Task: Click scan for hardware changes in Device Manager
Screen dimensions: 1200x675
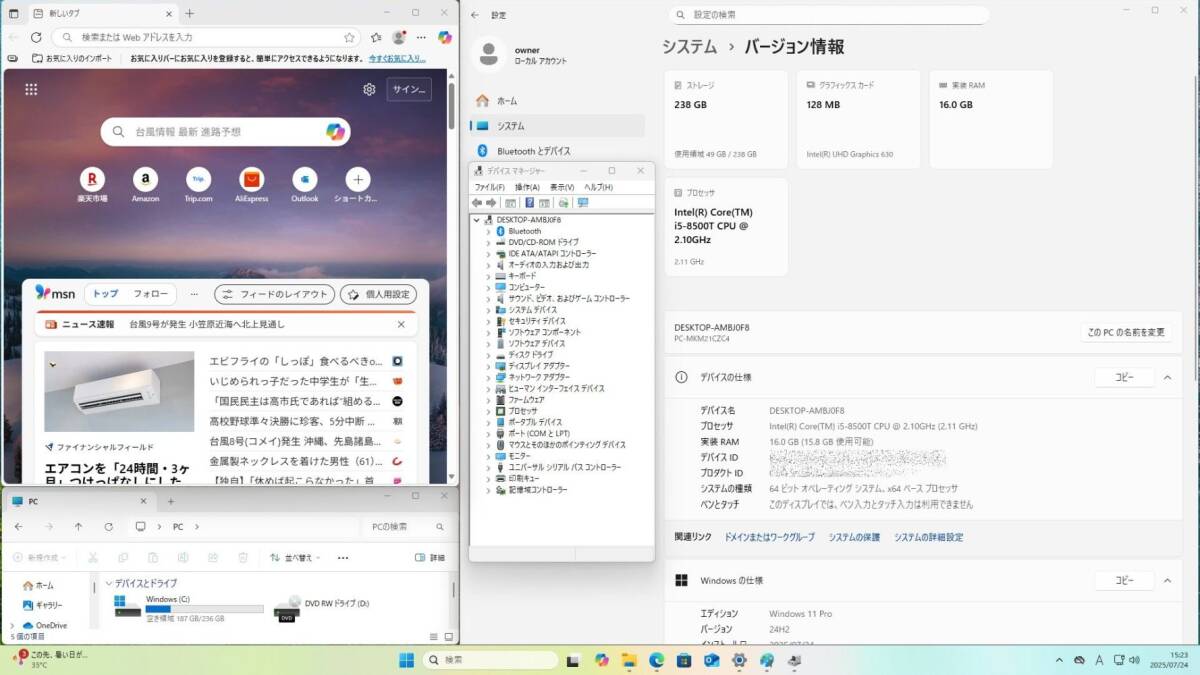Action: (583, 203)
